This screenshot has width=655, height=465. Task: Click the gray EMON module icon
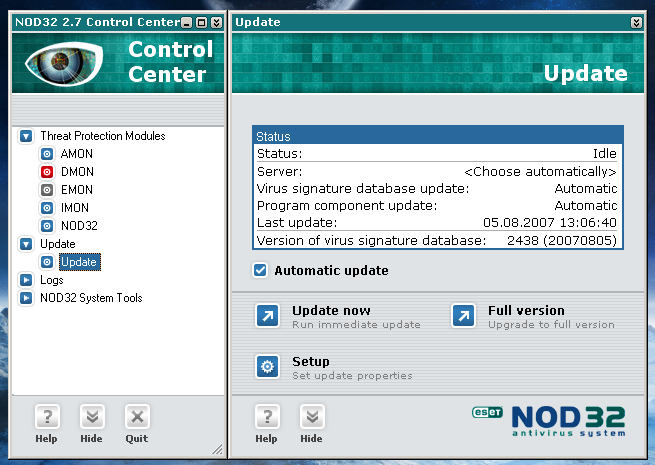tap(47, 190)
